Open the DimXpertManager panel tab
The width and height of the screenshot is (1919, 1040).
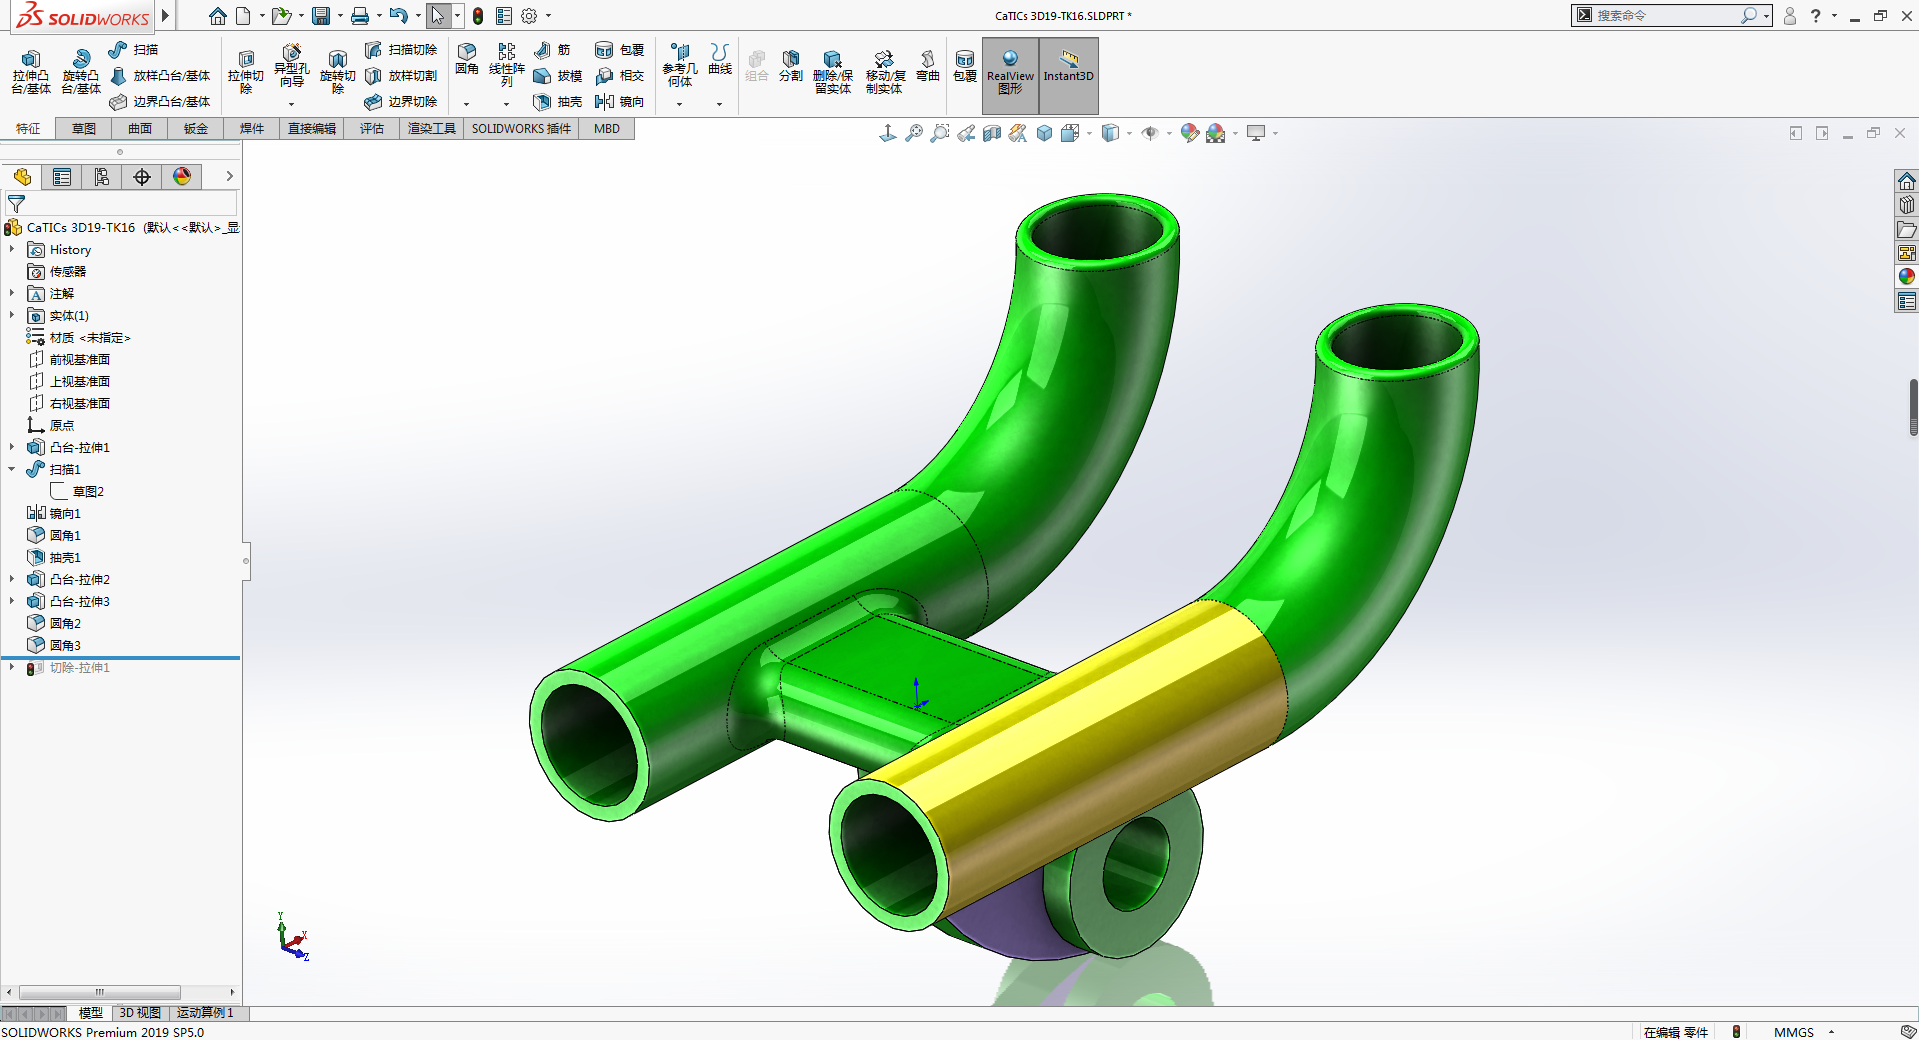[x=142, y=177]
